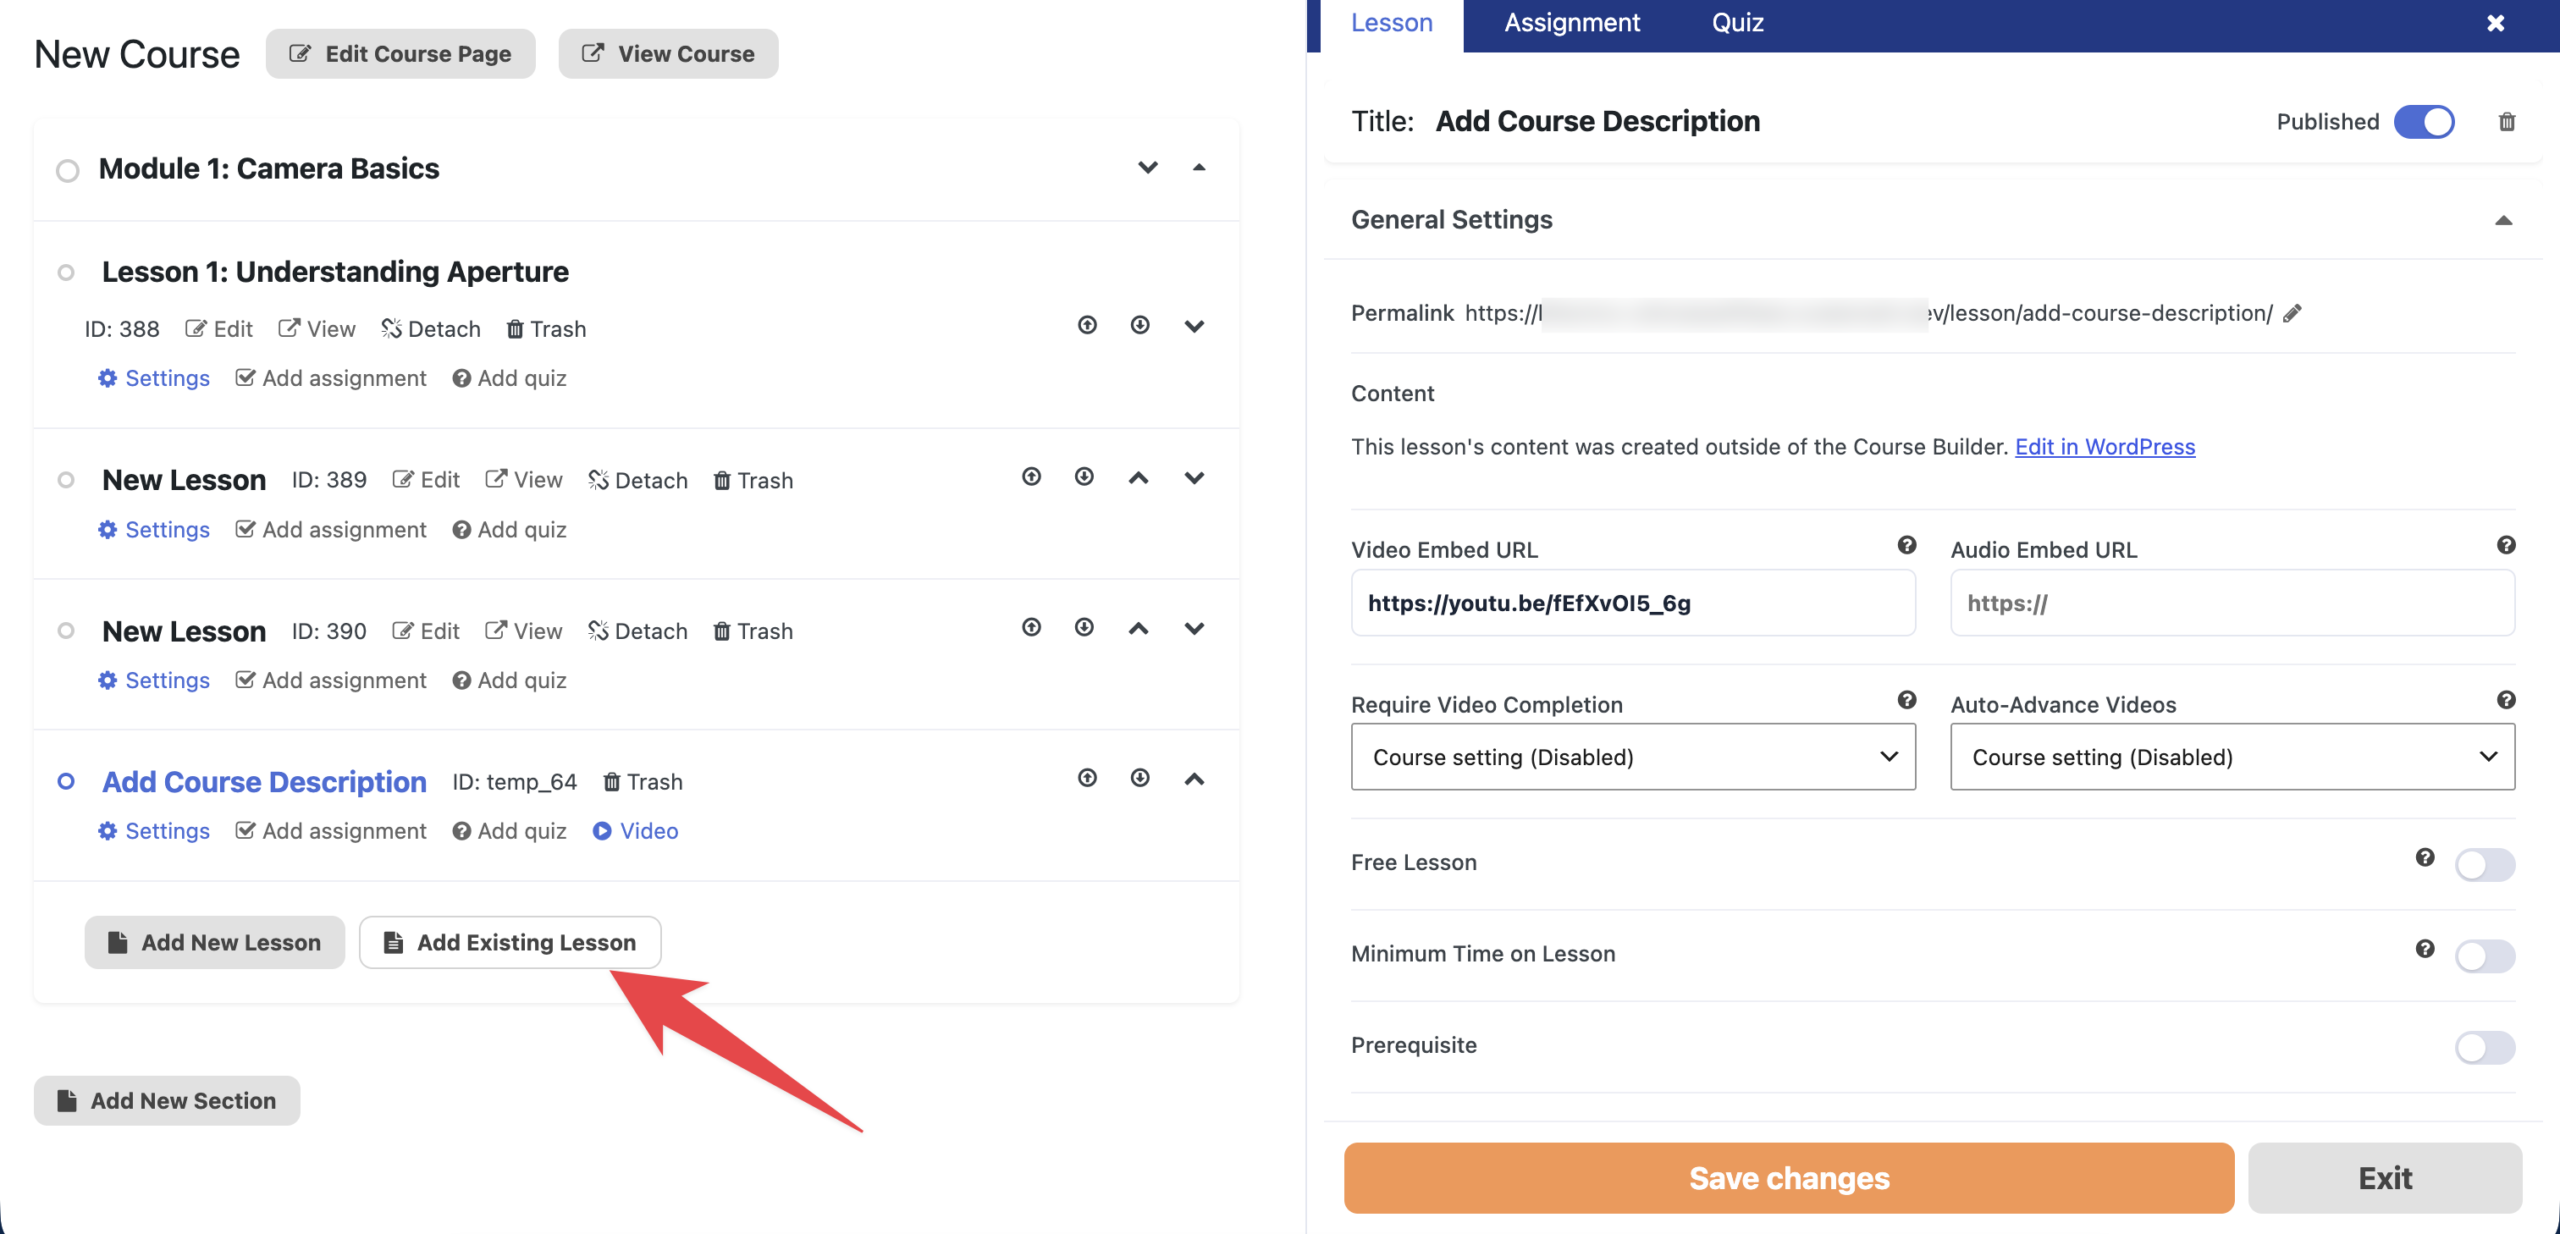Viewport: 2560px width, 1234px height.
Task: Add quiz to lesson ID 389
Action: [x=510, y=529]
